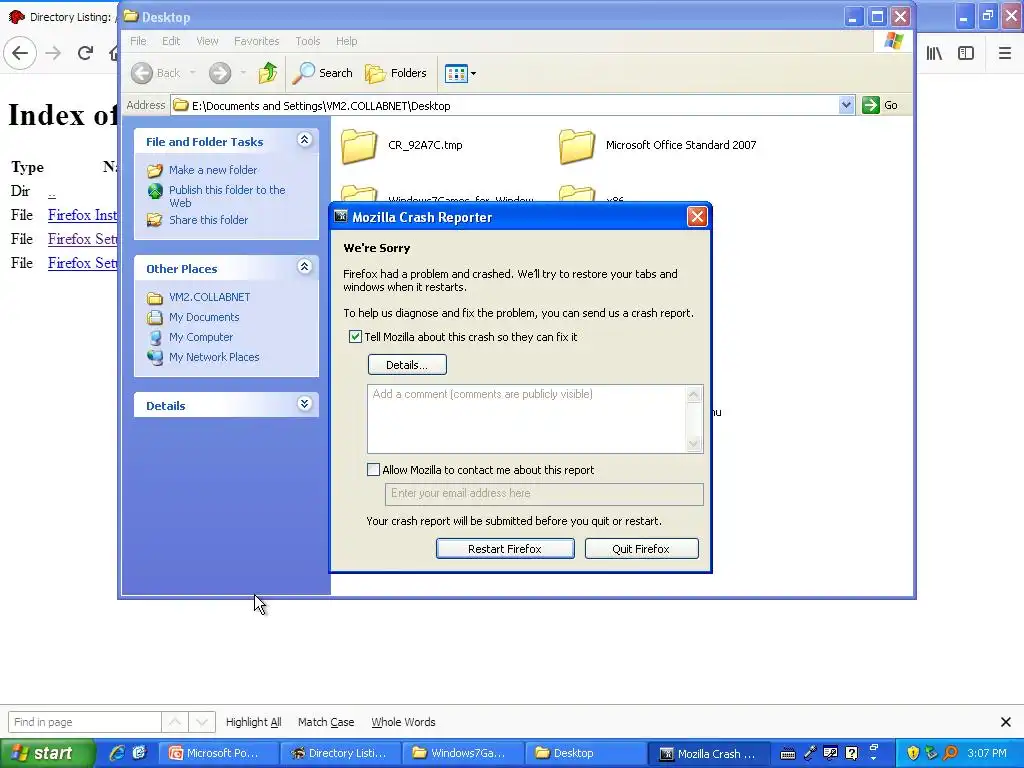Select CR_92A7C.tmp folder icon
This screenshot has width=1024, height=768.
coord(359,146)
